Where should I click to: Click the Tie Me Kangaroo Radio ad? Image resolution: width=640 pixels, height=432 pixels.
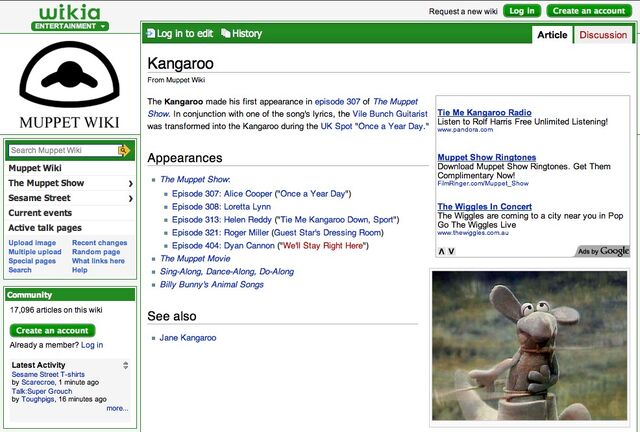tap(484, 112)
